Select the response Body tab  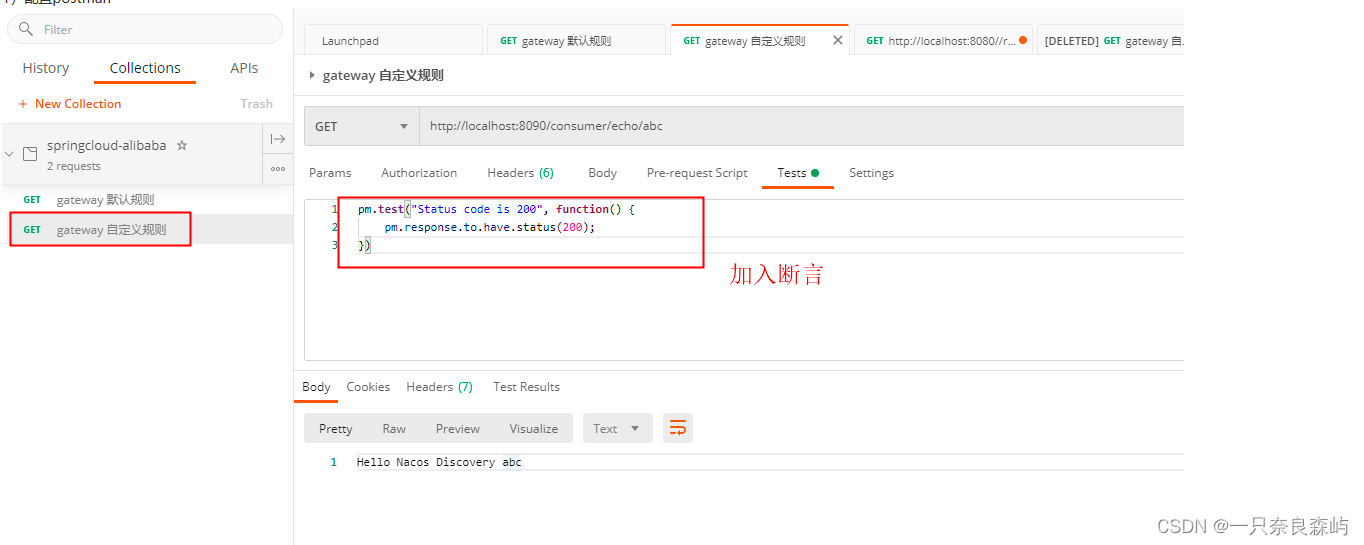point(316,387)
